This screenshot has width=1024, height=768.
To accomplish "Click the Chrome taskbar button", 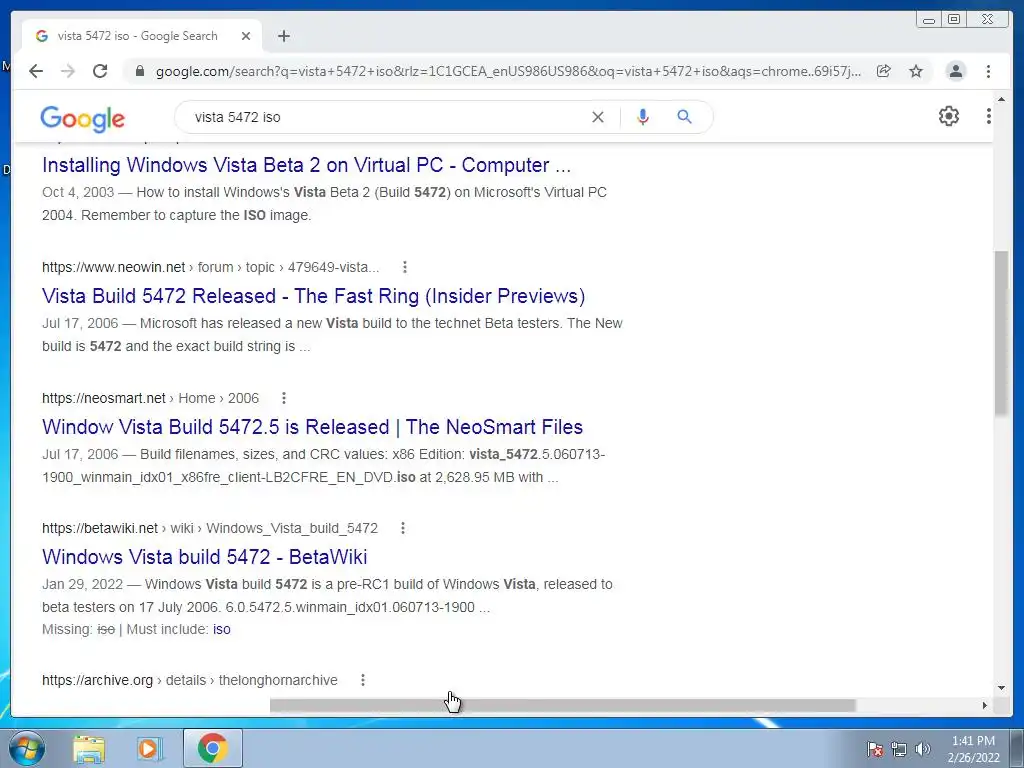I will [x=212, y=748].
